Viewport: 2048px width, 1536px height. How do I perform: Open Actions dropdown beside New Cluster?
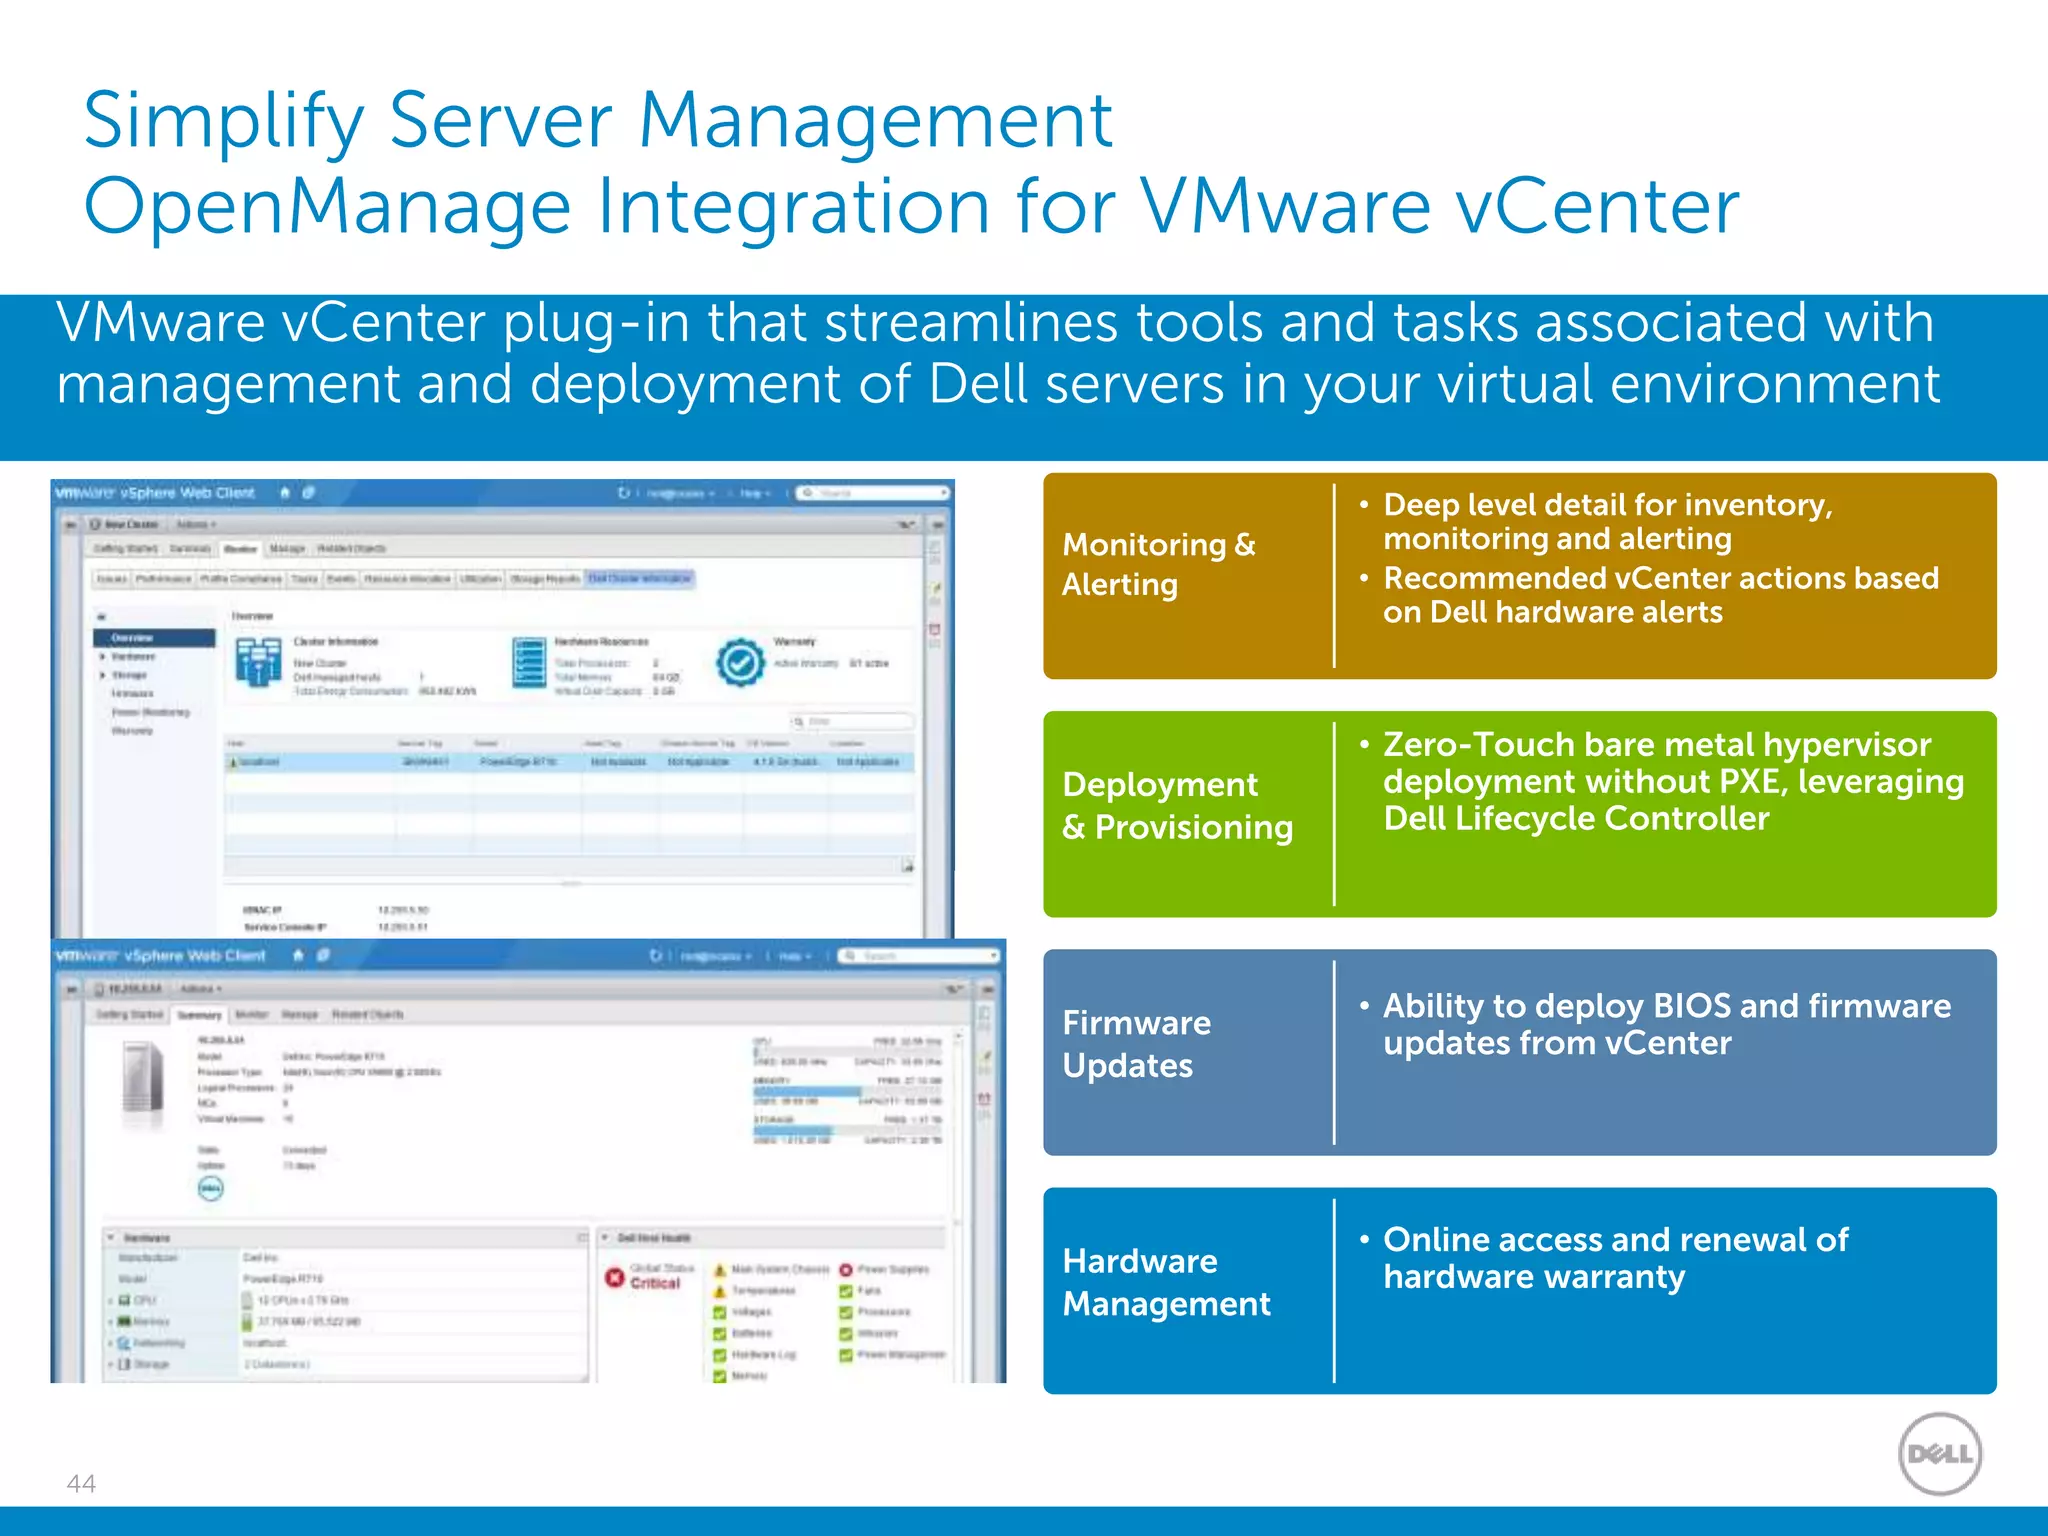(196, 524)
